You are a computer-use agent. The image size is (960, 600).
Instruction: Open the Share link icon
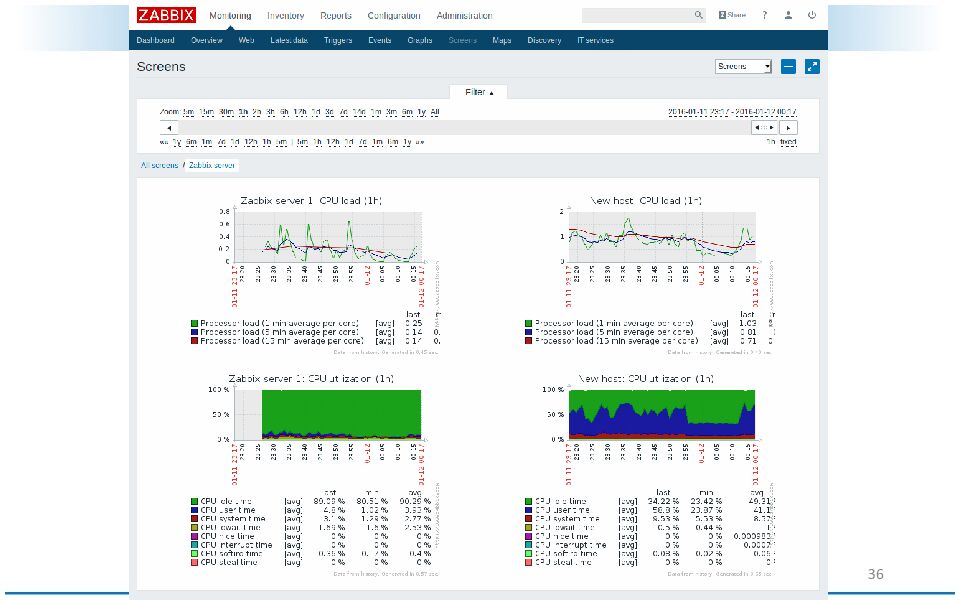click(x=732, y=16)
